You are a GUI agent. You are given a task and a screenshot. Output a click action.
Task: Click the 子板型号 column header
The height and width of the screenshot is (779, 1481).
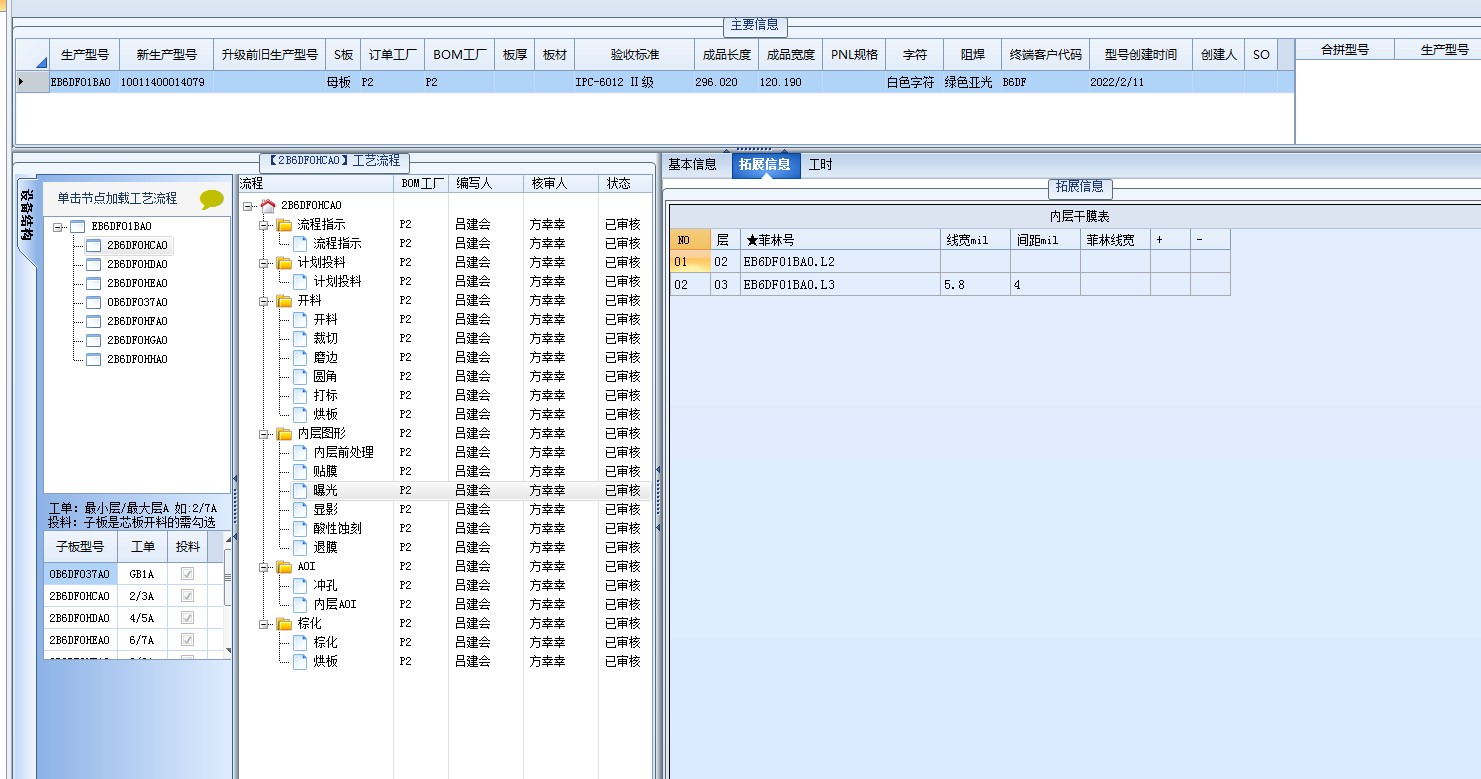point(80,547)
